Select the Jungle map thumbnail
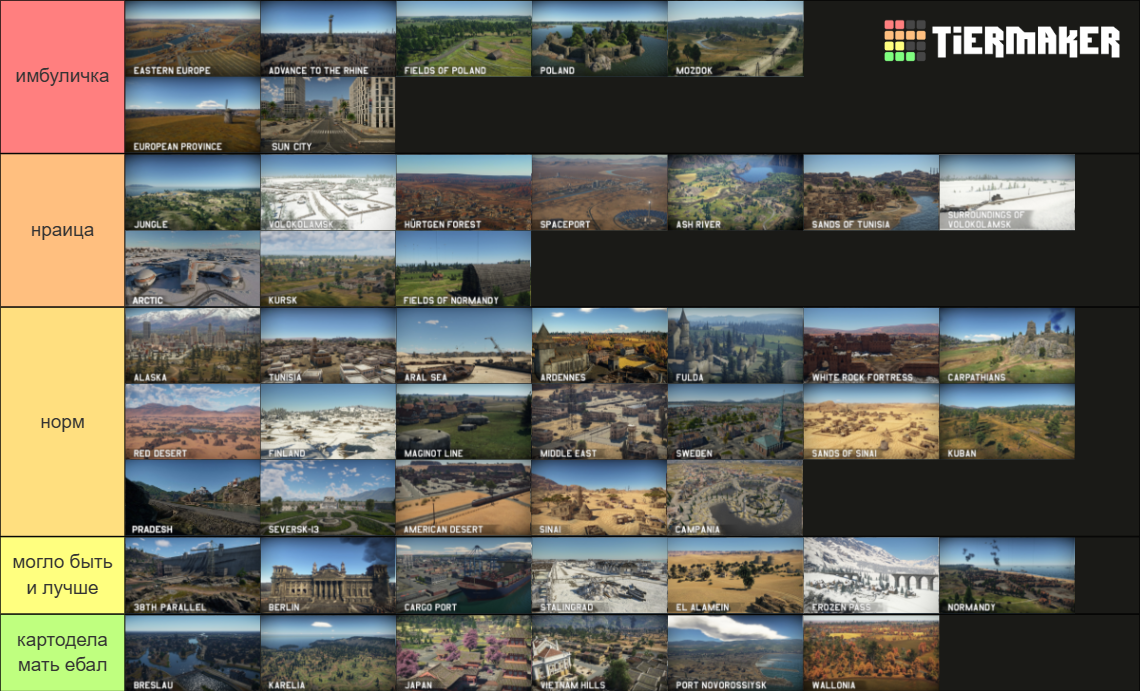The image size is (1140, 691). pos(193,193)
